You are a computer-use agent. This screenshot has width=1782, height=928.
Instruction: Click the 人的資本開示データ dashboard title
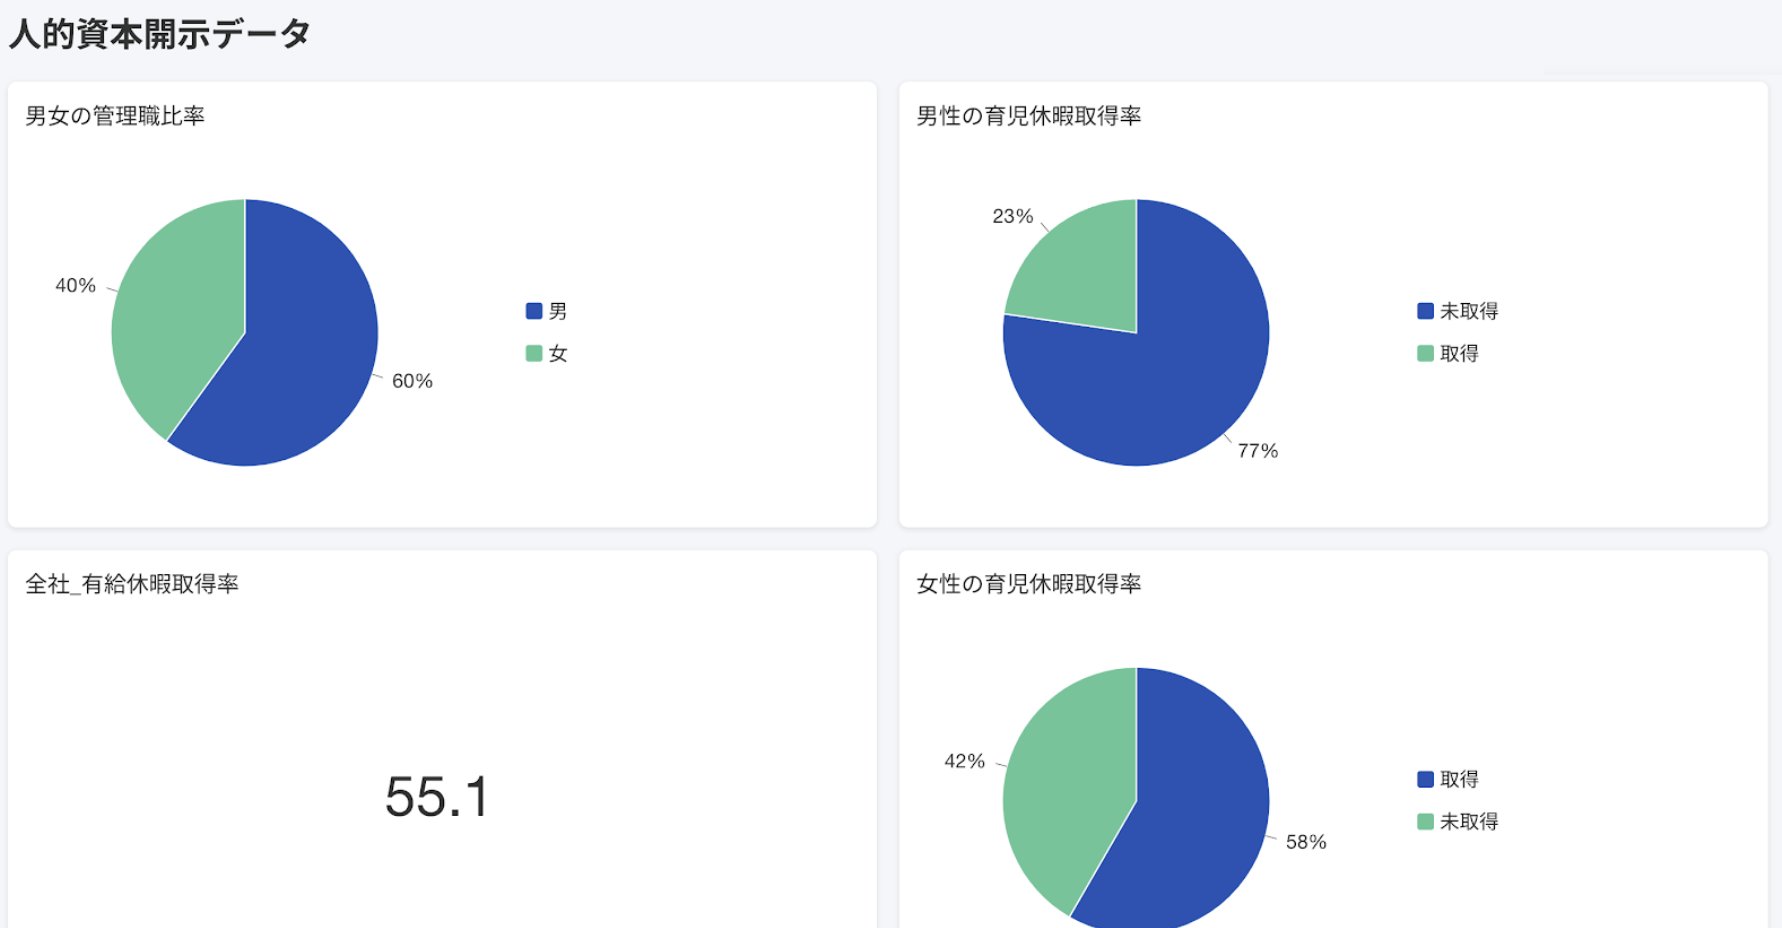coord(160,35)
